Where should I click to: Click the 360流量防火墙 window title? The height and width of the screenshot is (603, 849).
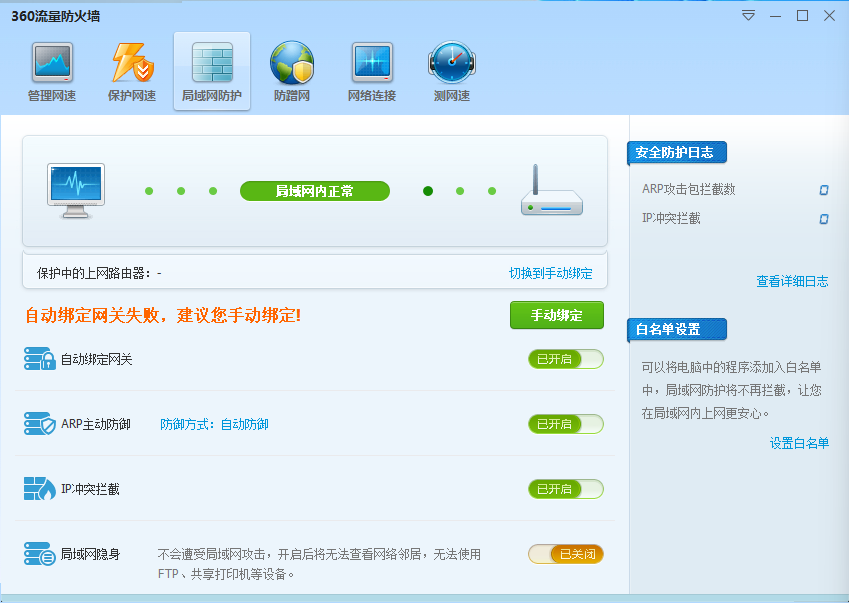point(56,16)
